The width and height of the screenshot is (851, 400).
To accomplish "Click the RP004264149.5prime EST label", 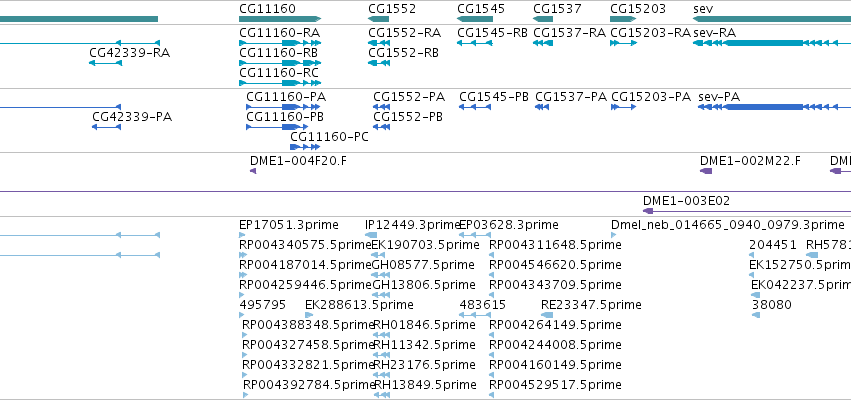I will [555, 325].
